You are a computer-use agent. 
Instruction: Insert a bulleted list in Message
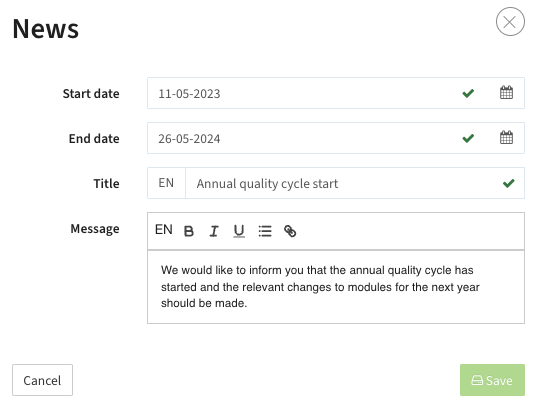click(x=265, y=231)
